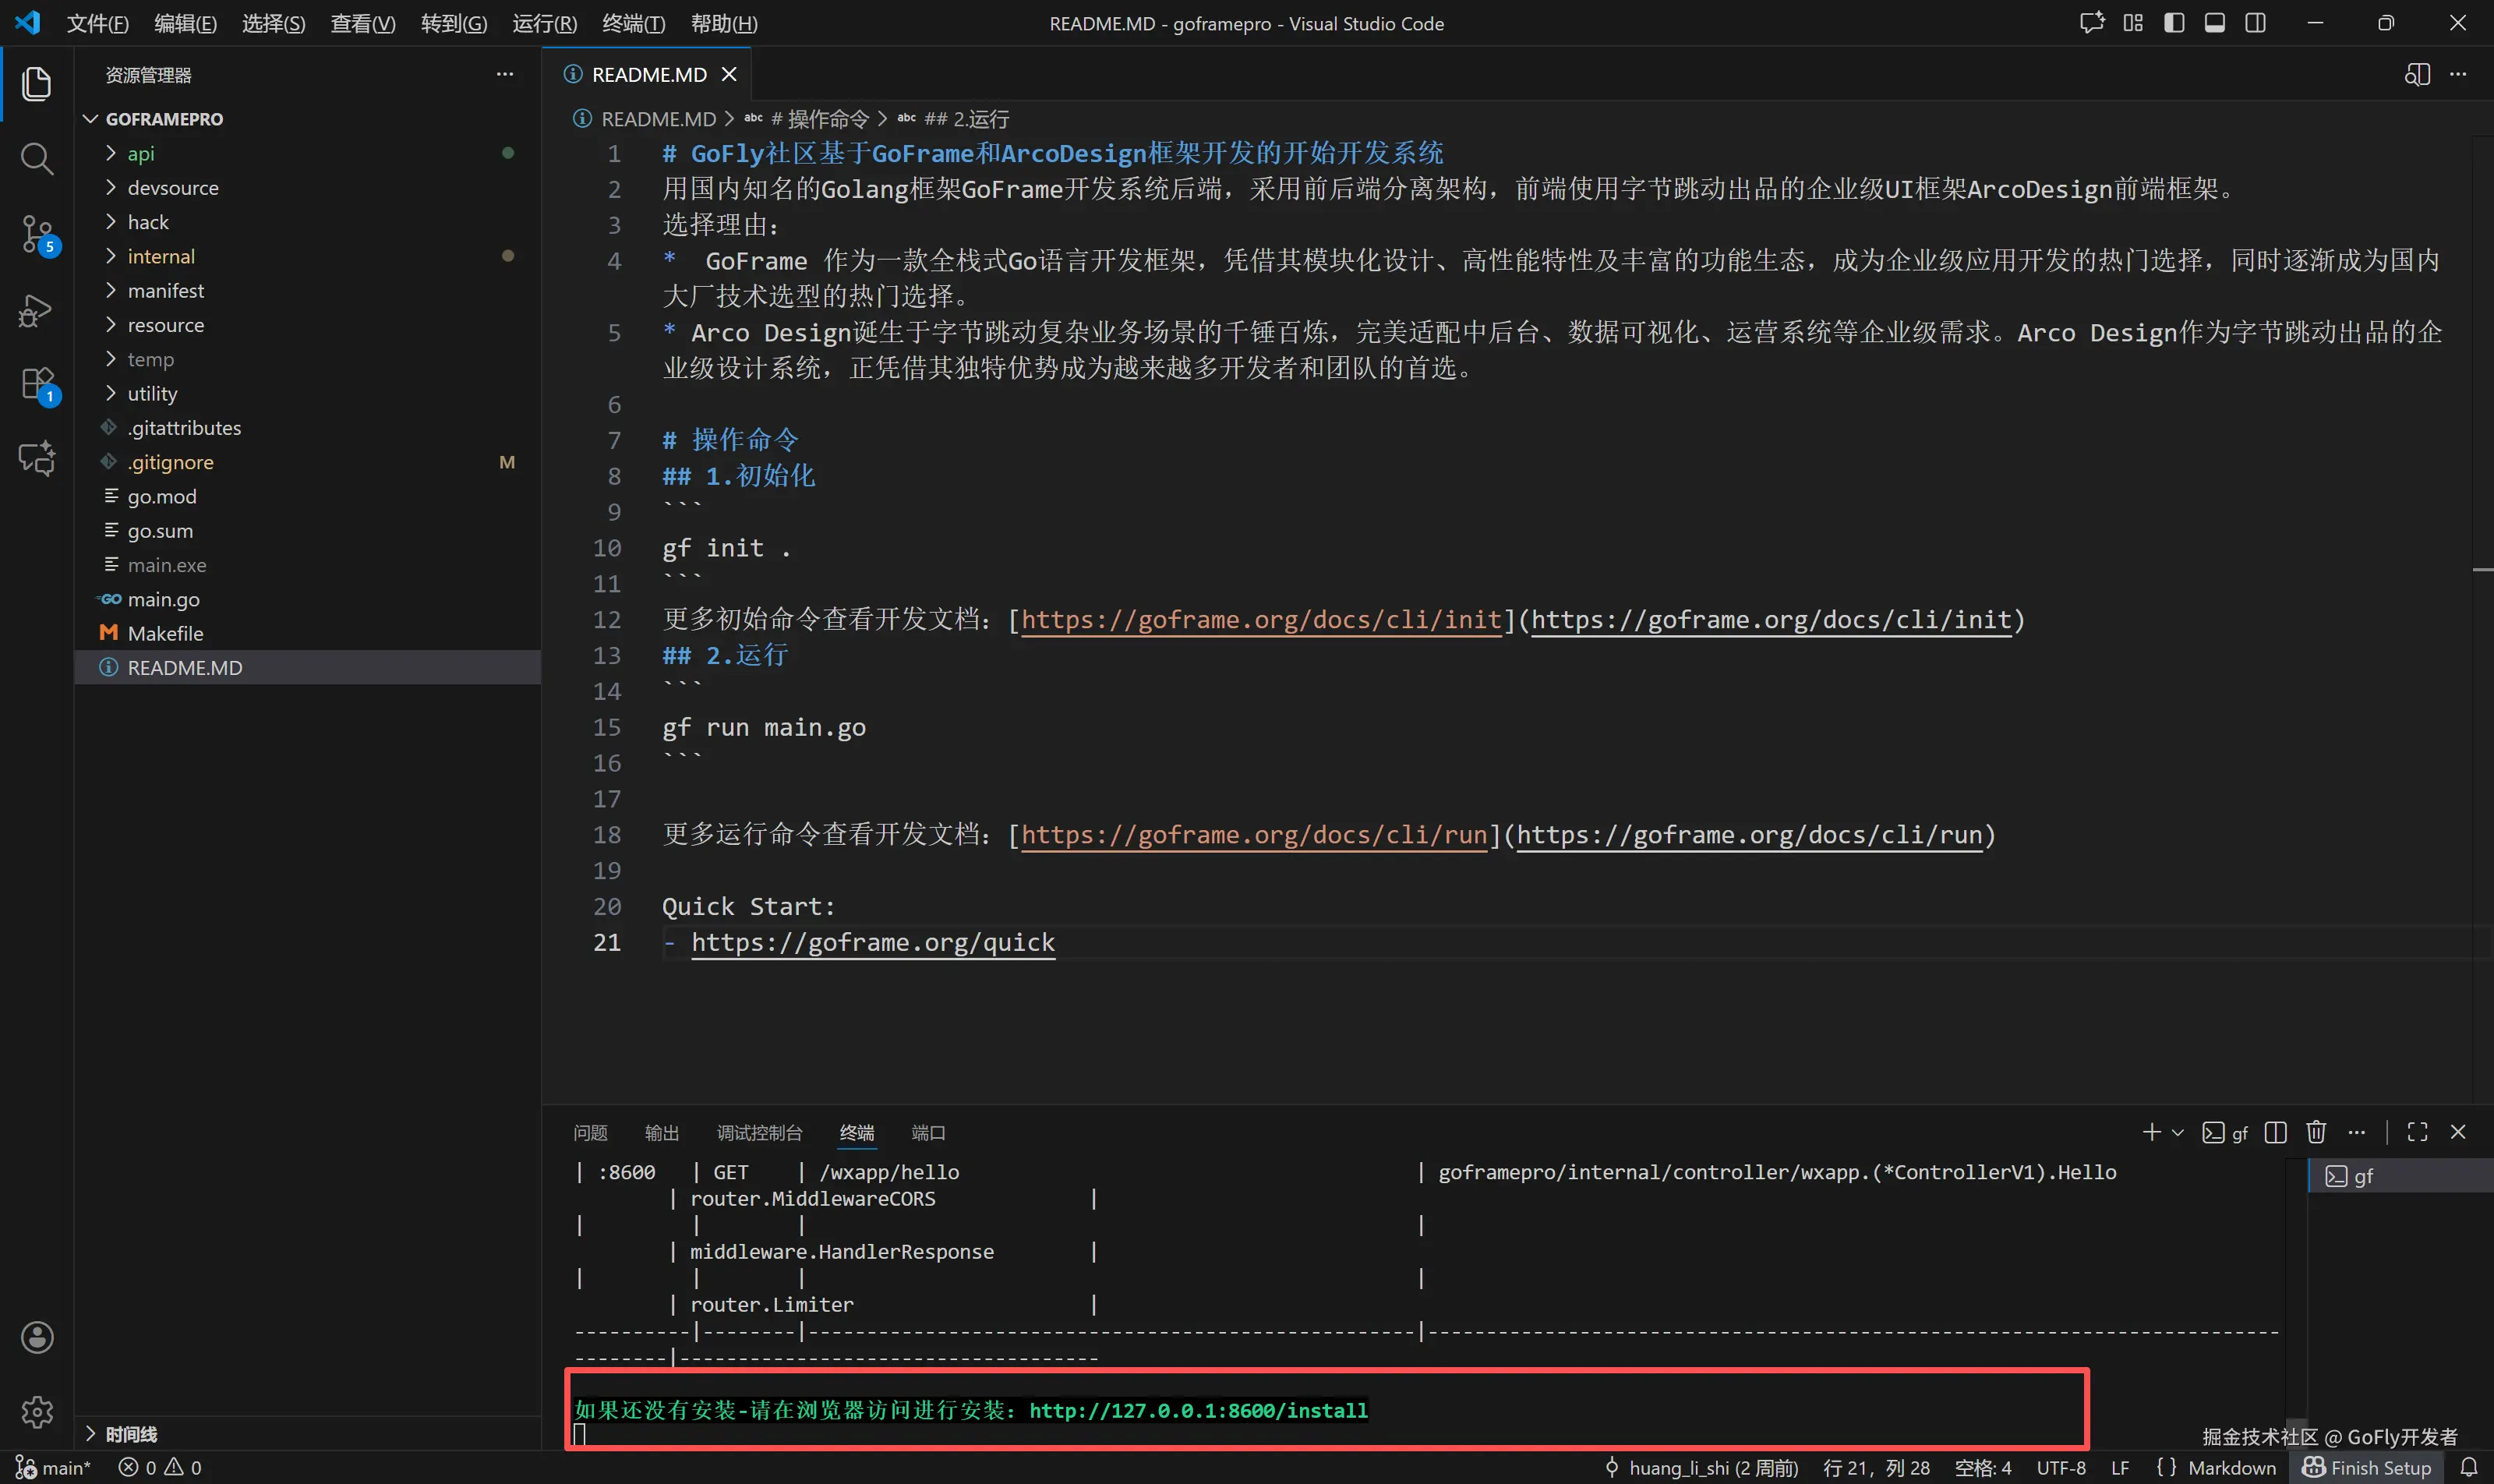Kill terminal with trash icon
Image resolution: width=2494 pixels, height=1484 pixels.
click(2316, 1132)
